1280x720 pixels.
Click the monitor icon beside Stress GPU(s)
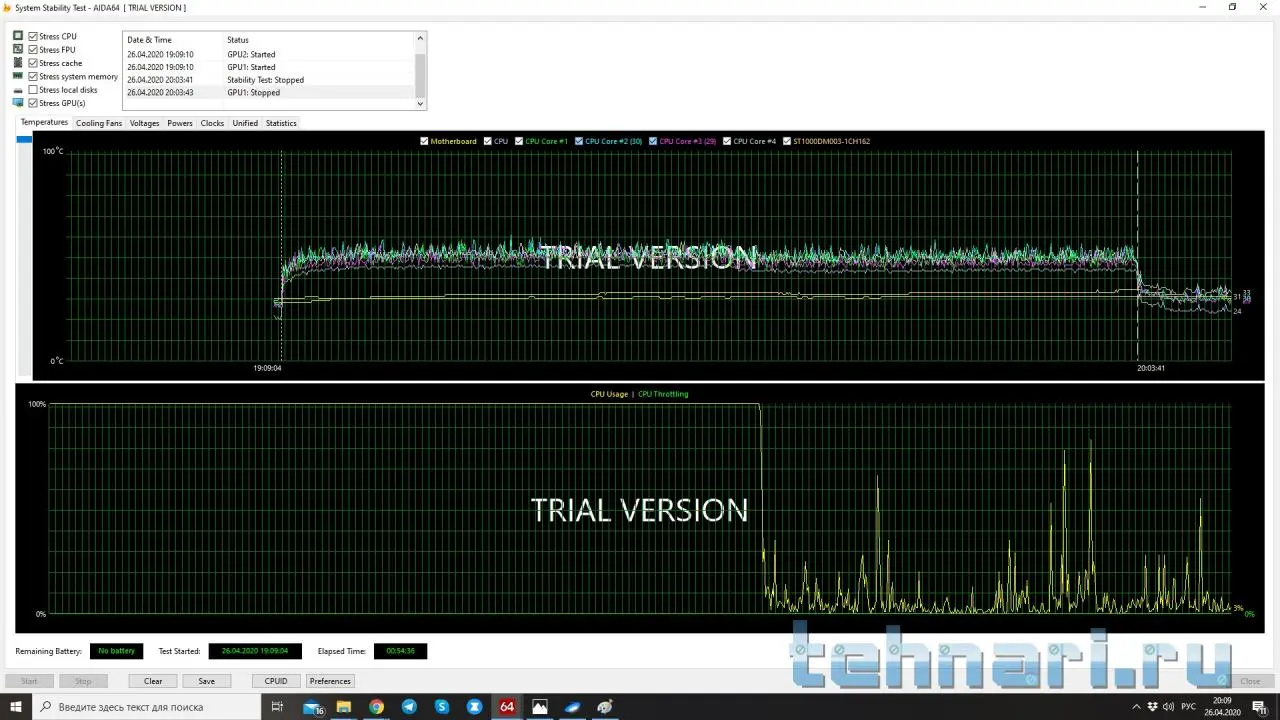(18, 103)
